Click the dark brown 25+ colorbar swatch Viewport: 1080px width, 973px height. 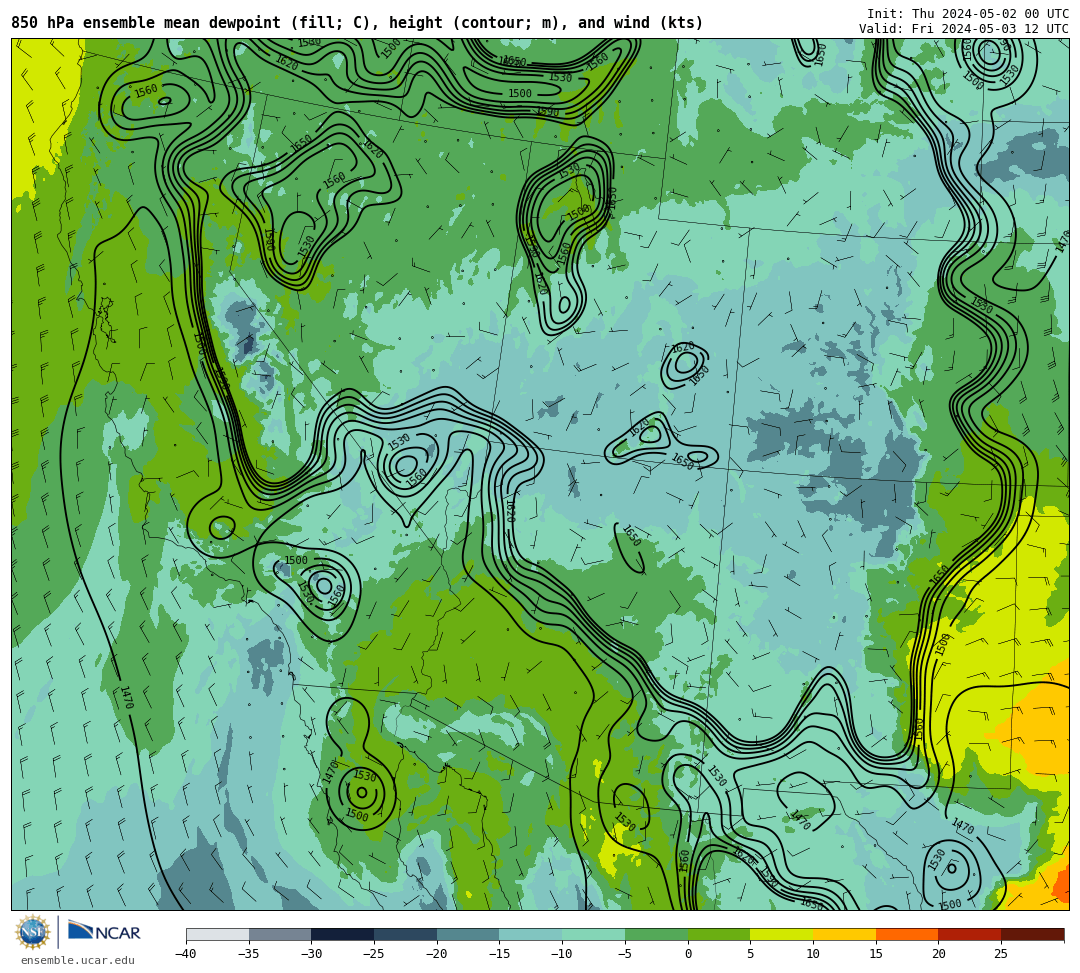pyautogui.click(x=1032, y=934)
